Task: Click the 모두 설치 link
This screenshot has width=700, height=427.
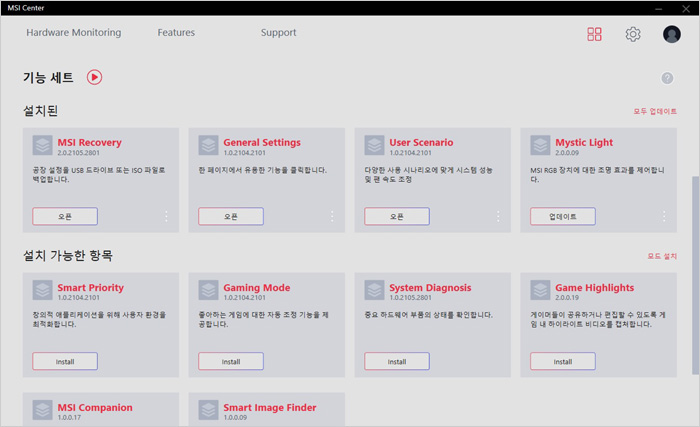Action: pyautogui.click(x=662, y=256)
